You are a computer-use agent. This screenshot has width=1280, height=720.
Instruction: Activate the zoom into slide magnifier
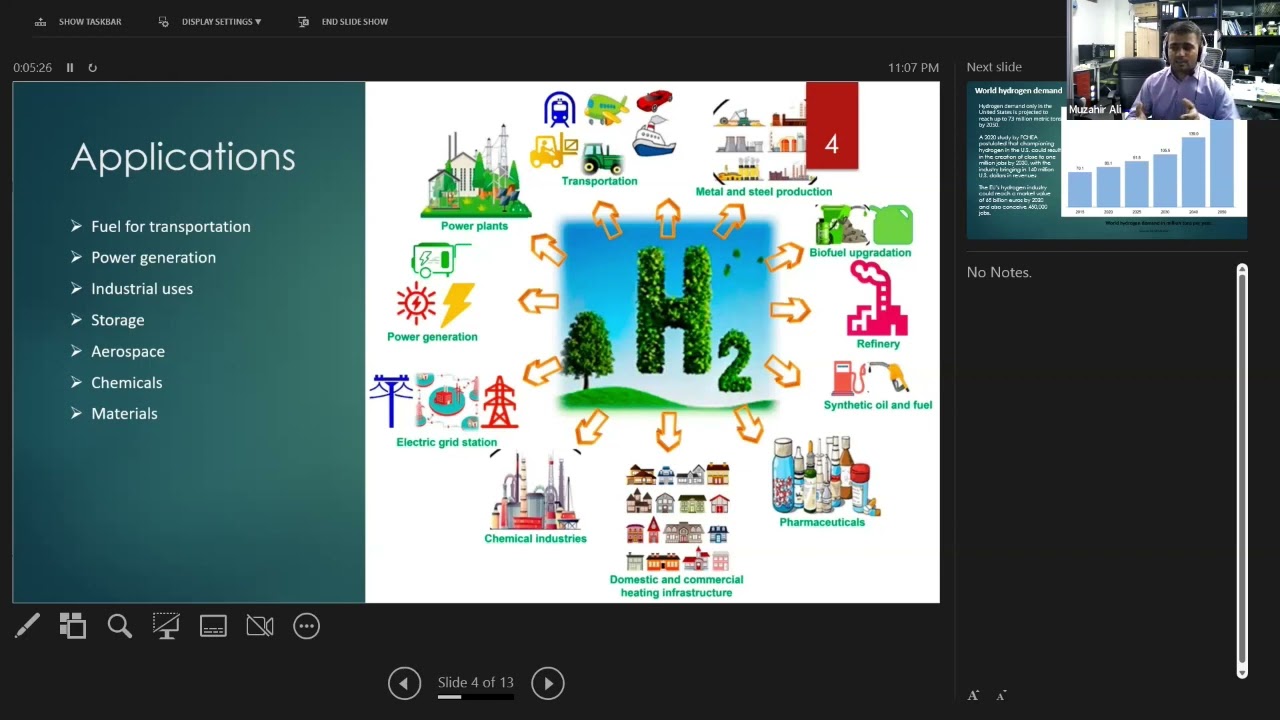coord(120,626)
